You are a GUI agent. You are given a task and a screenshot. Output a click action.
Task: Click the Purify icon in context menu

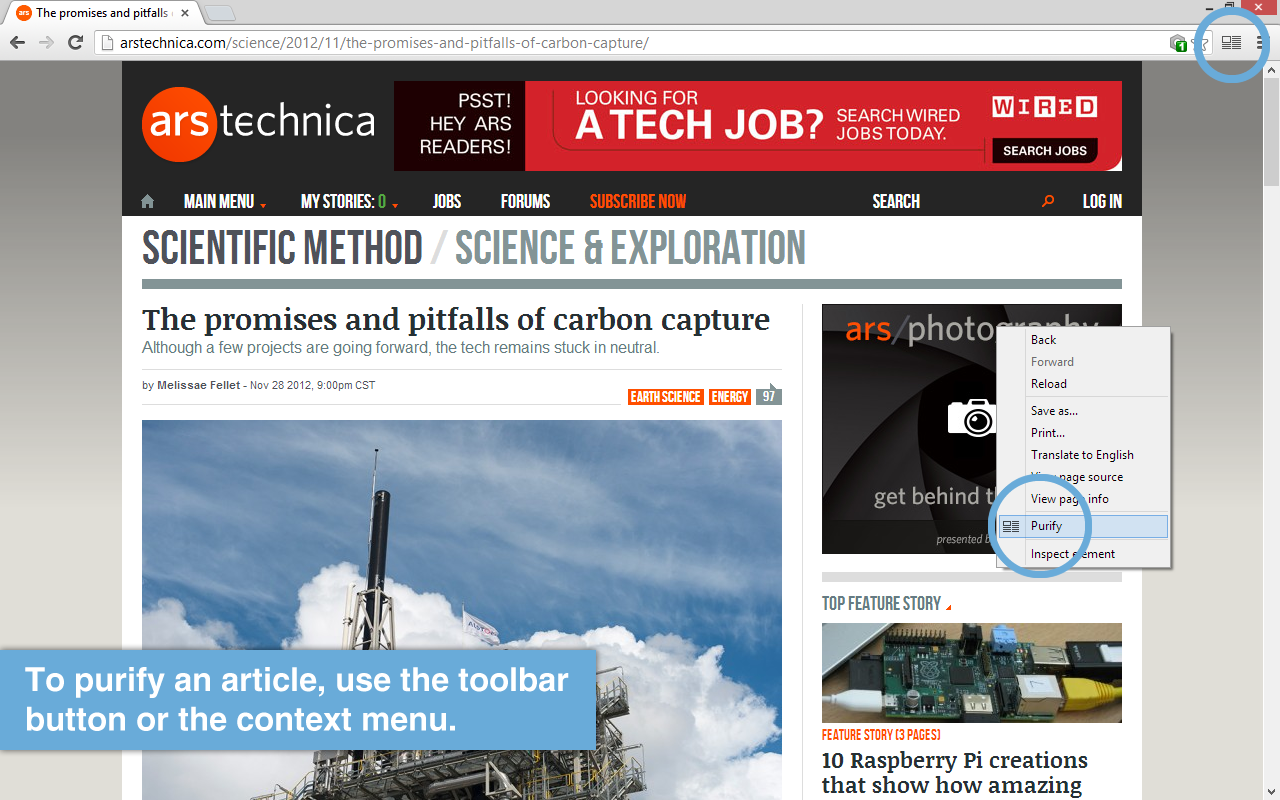tap(1011, 526)
